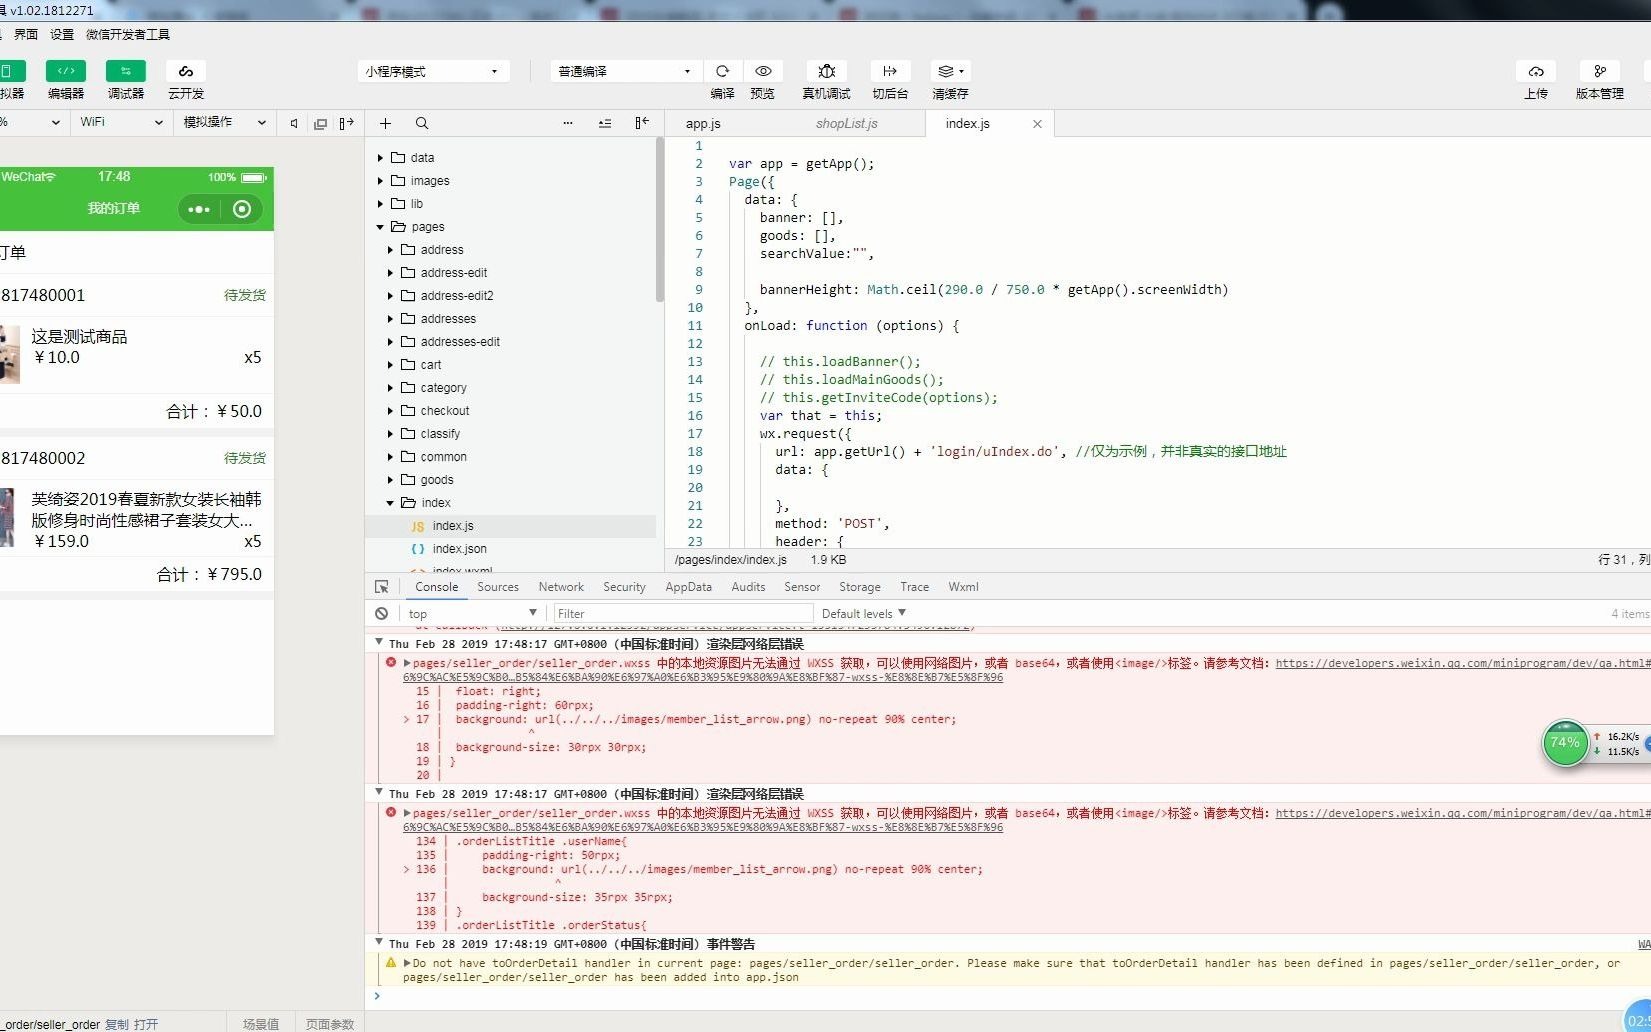Tap order 817480001 待发货 status
1651x1032 pixels.
pos(245,295)
